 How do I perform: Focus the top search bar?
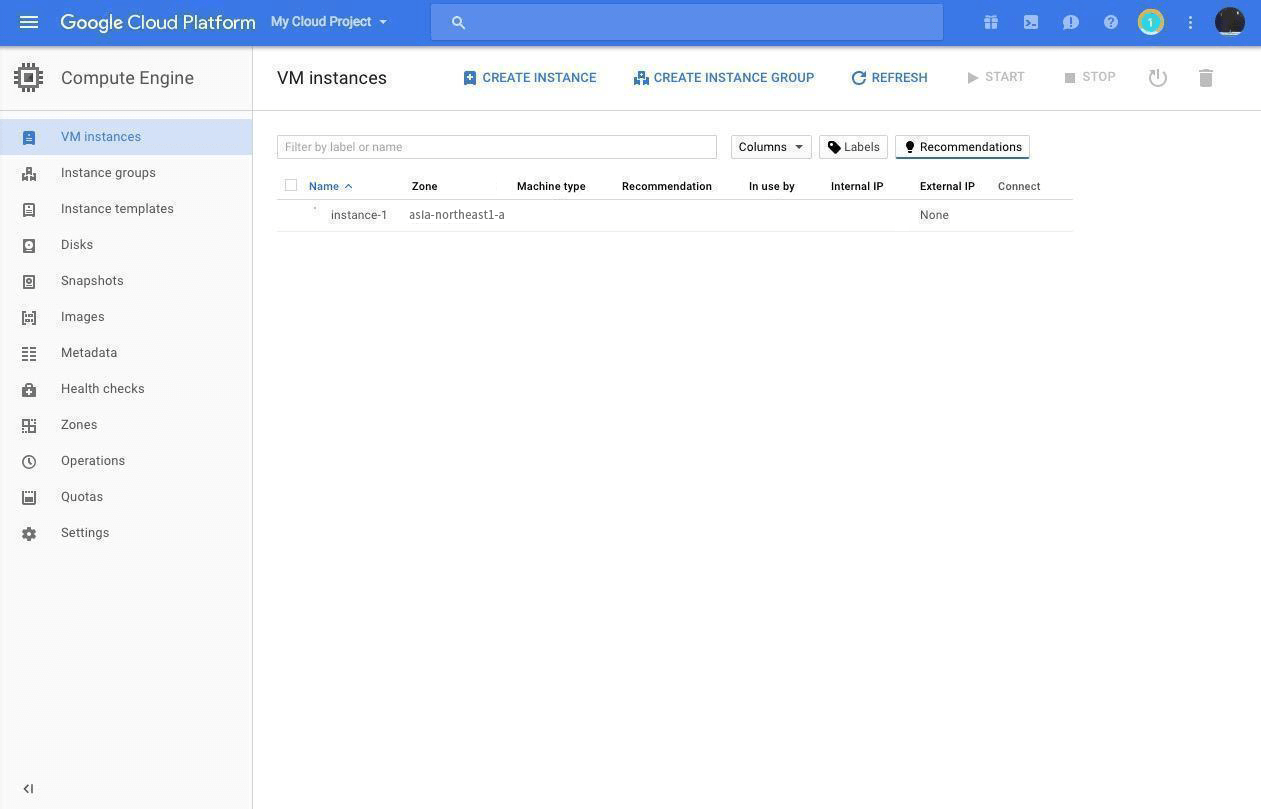tap(687, 22)
